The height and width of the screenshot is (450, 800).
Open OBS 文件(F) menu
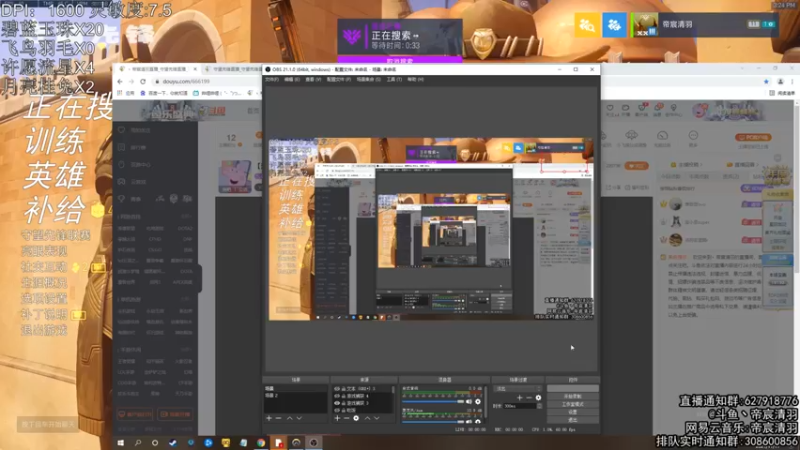click(x=272, y=80)
